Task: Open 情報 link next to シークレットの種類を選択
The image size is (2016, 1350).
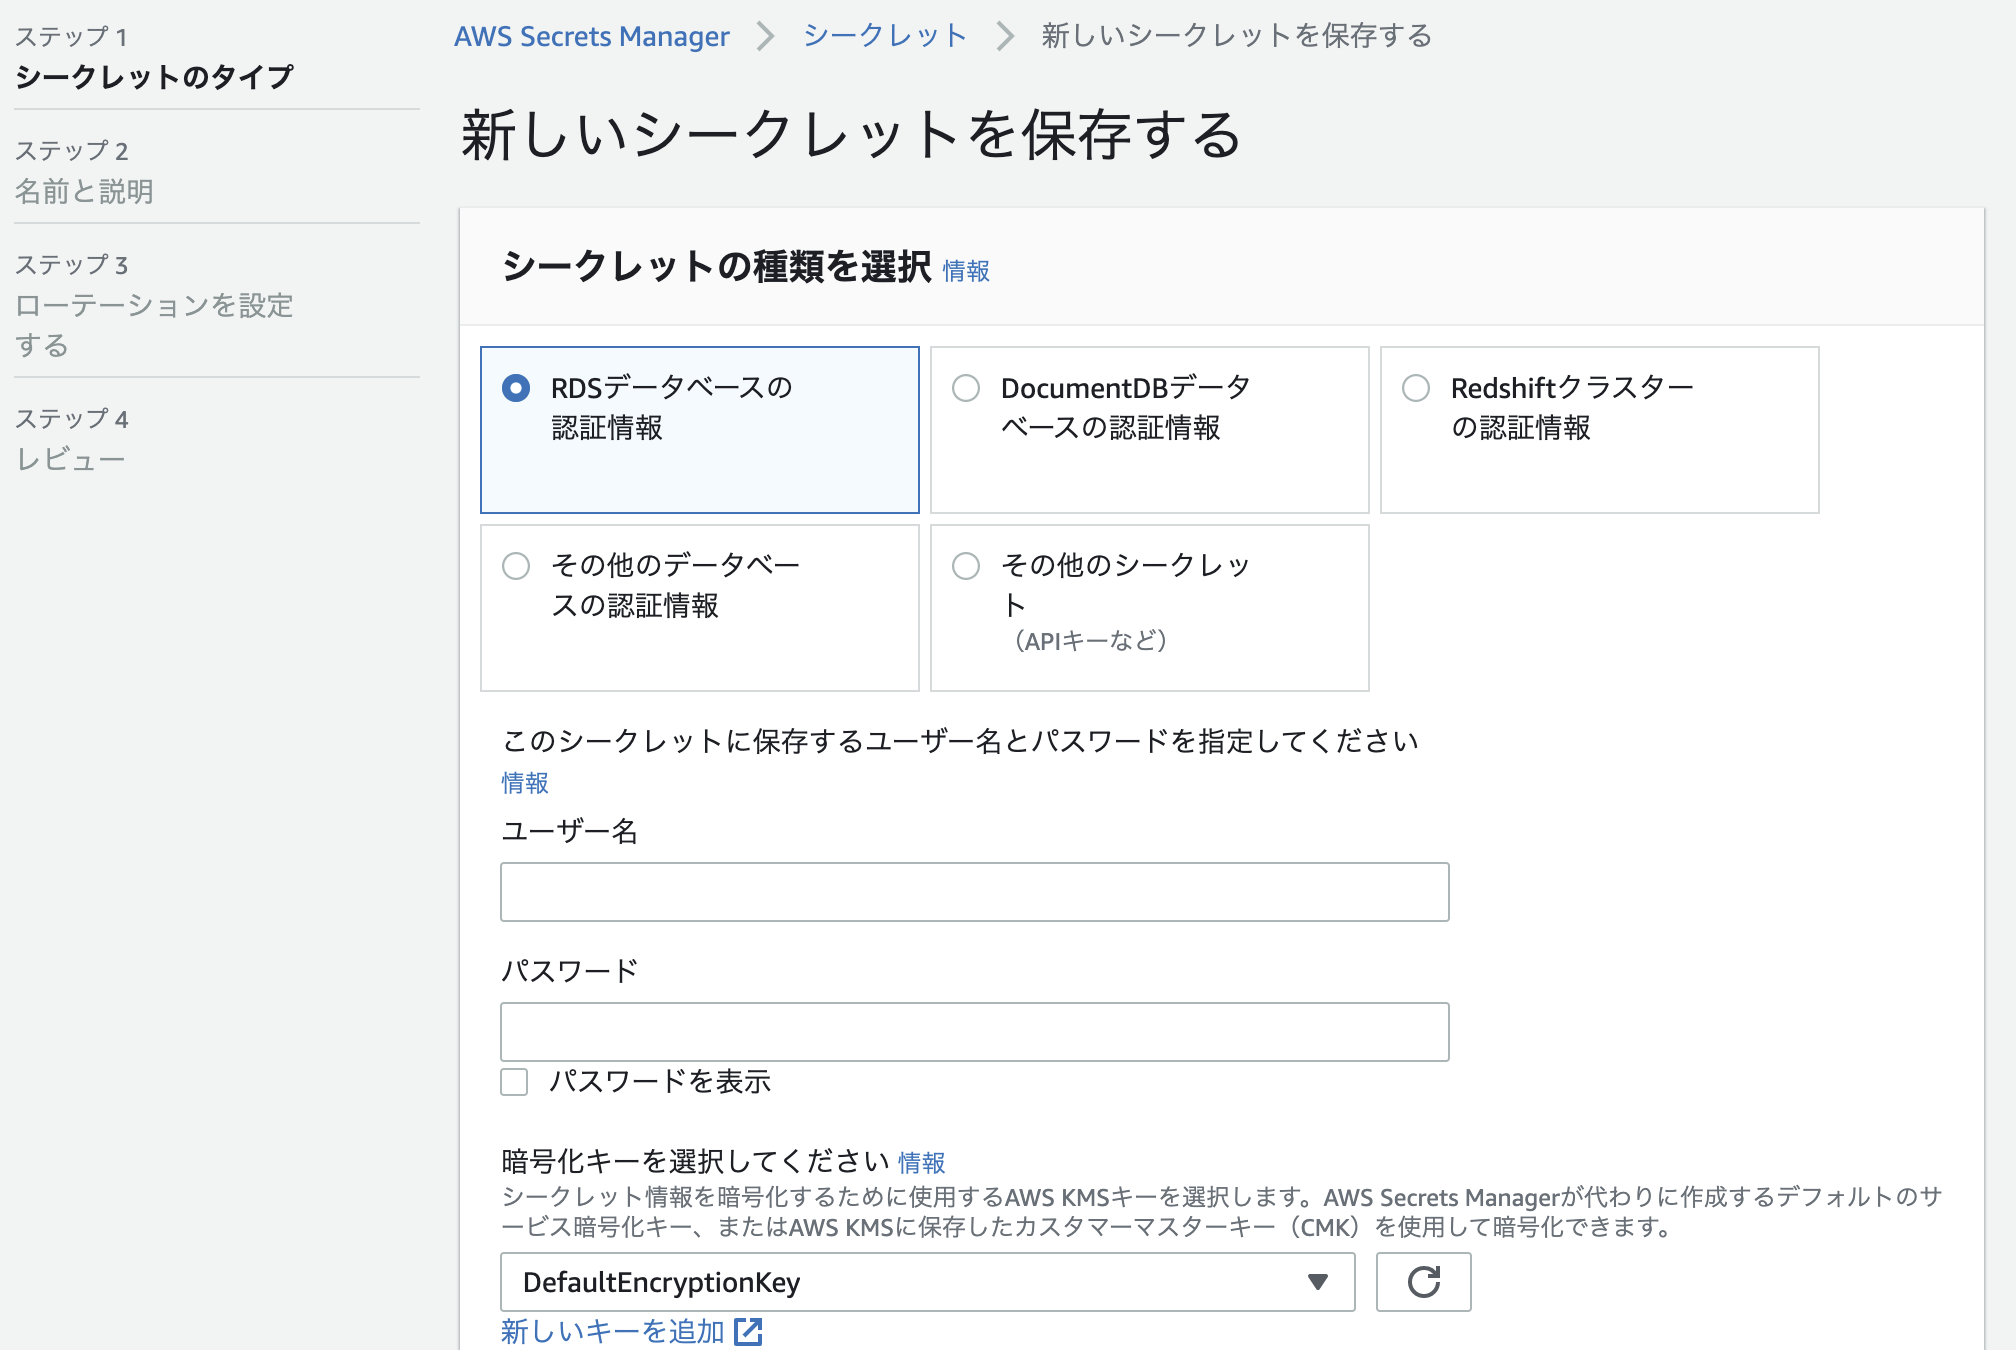Action: [966, 271]
